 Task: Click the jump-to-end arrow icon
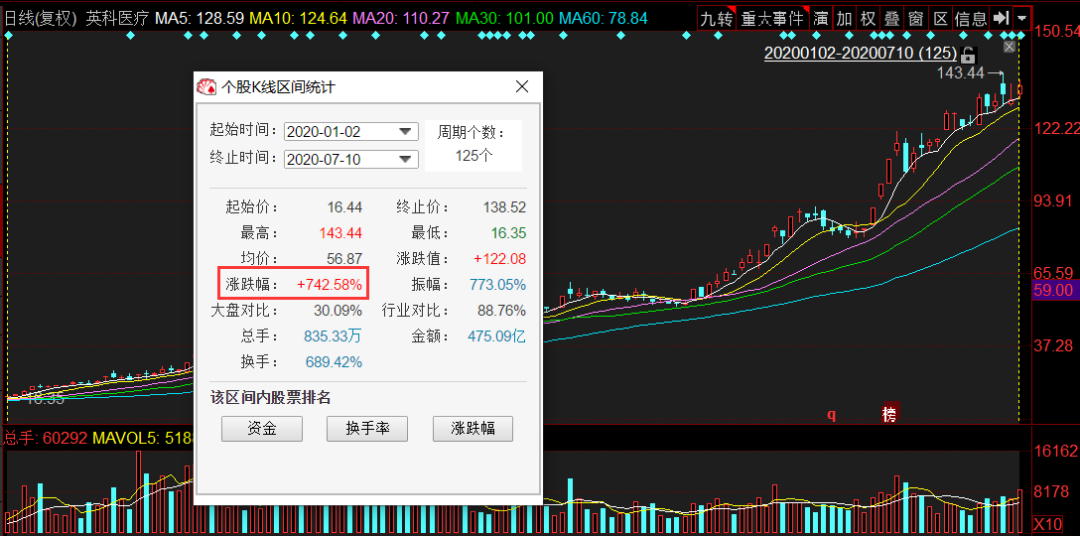point(1000,19)
